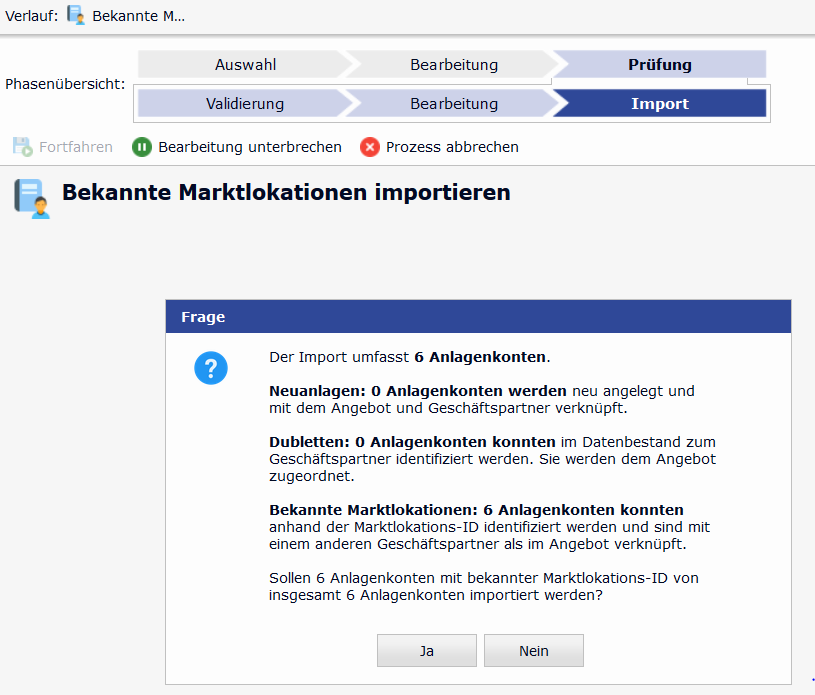Select the Auswahl phase step

[245, 65]
